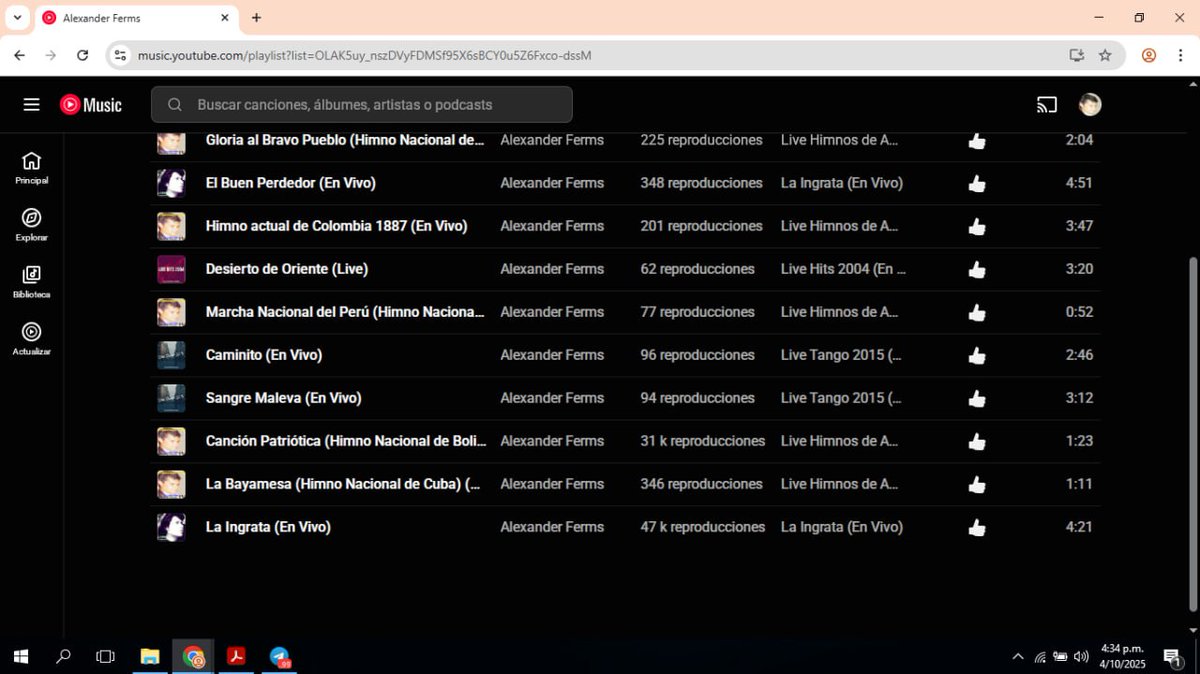Like Marcha Nacional del Perú track

pyautogui.click(x=977, y=313)
